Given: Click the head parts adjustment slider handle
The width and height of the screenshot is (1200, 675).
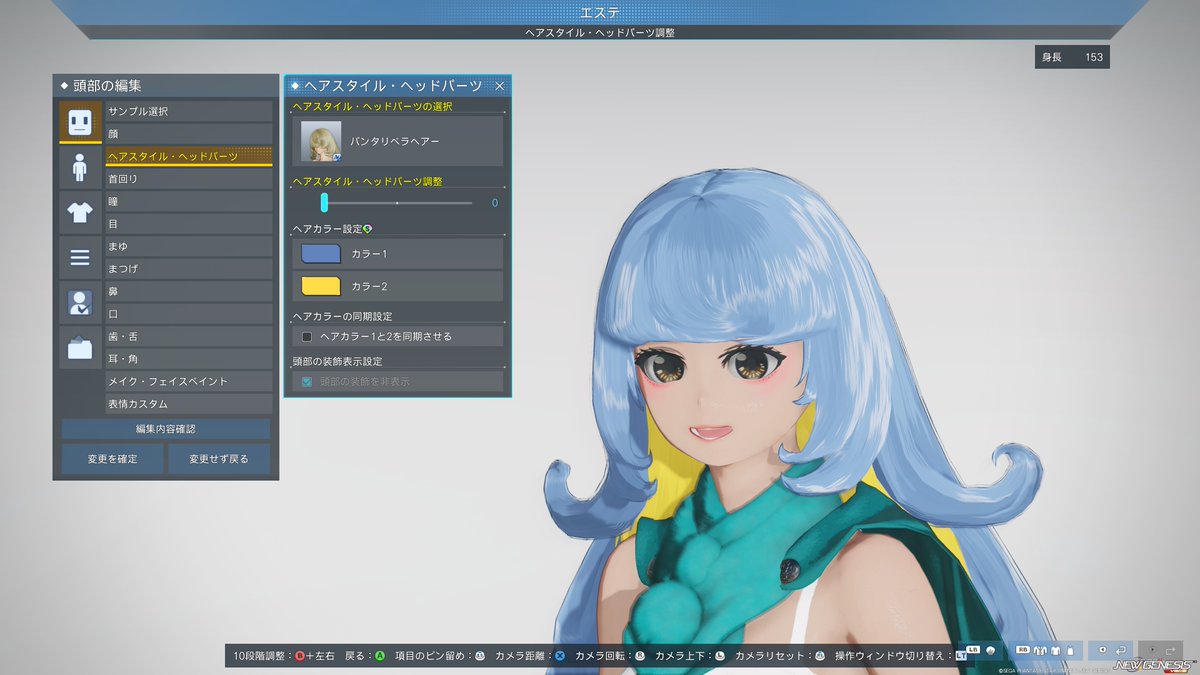Looking at the screenshot, I should pyautogui.click(x=324, y=203).
